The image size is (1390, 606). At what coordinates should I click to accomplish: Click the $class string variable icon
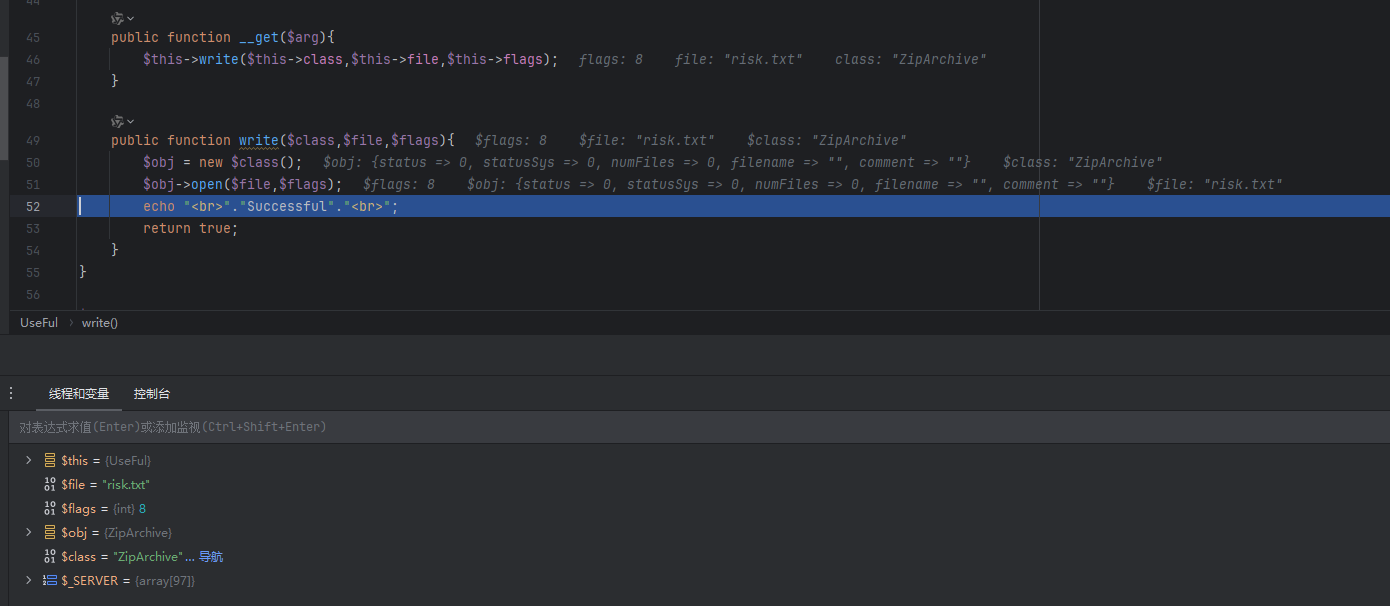point(50,556)
